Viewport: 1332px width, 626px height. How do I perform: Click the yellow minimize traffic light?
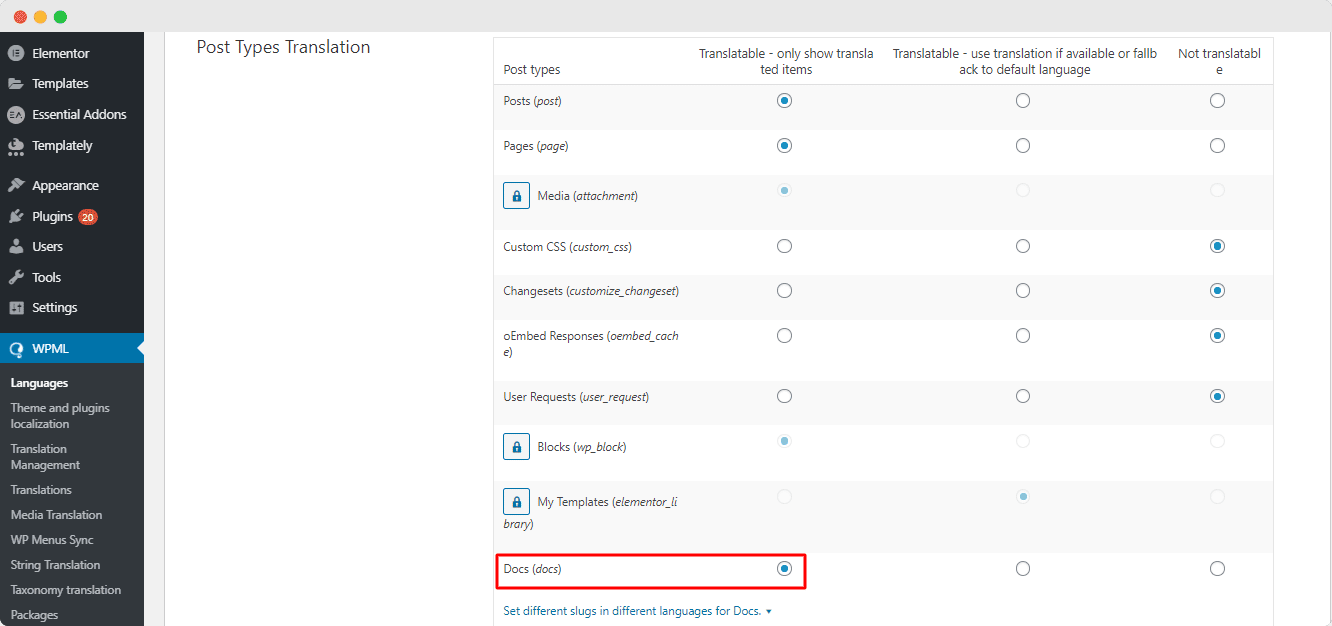38,17
